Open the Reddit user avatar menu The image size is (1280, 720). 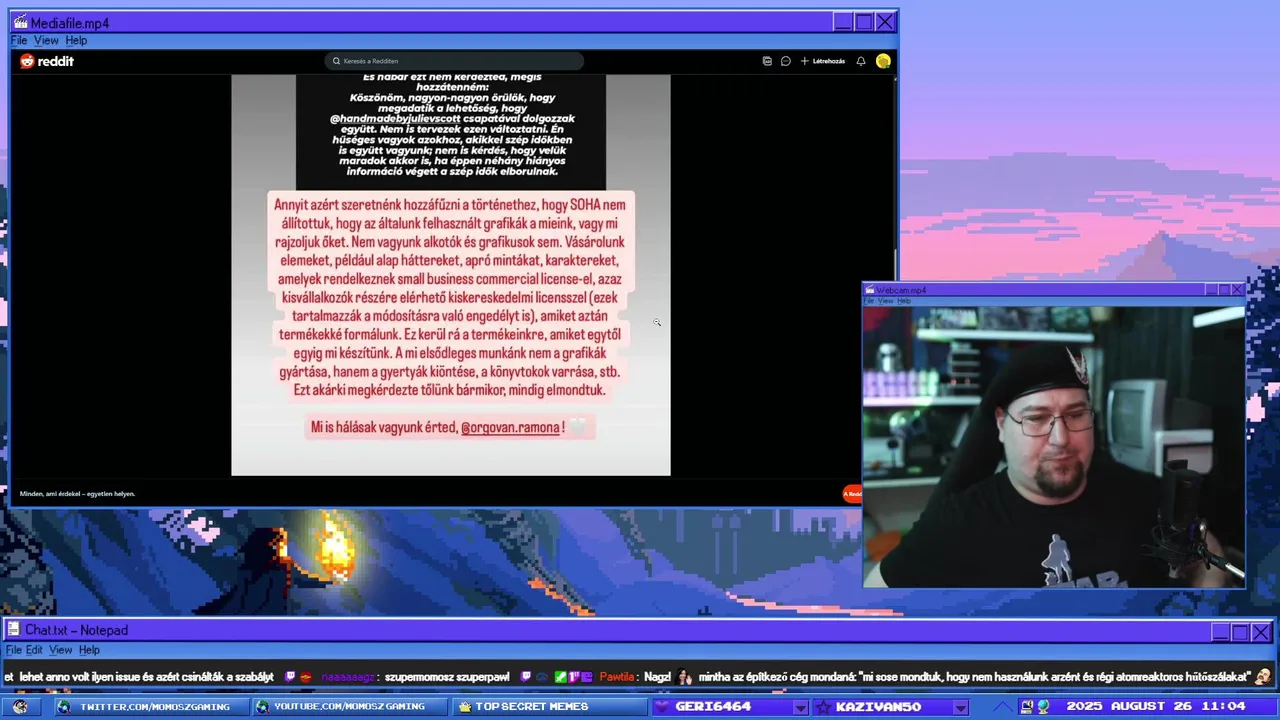click(x=883, y=61)
